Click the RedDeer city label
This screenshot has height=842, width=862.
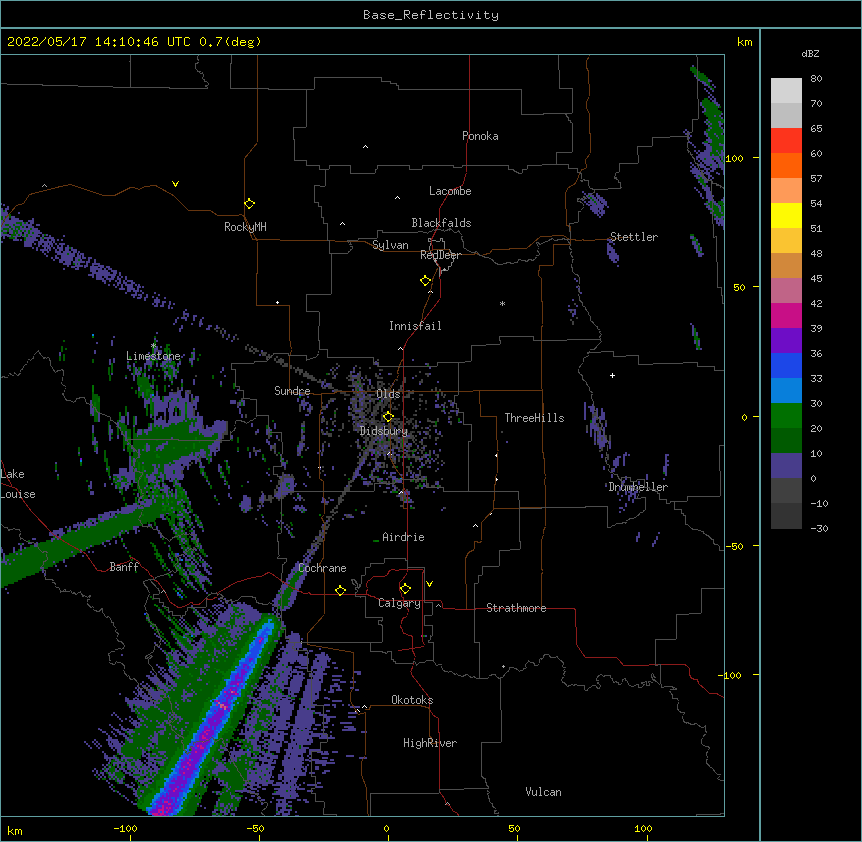[440, 255]
